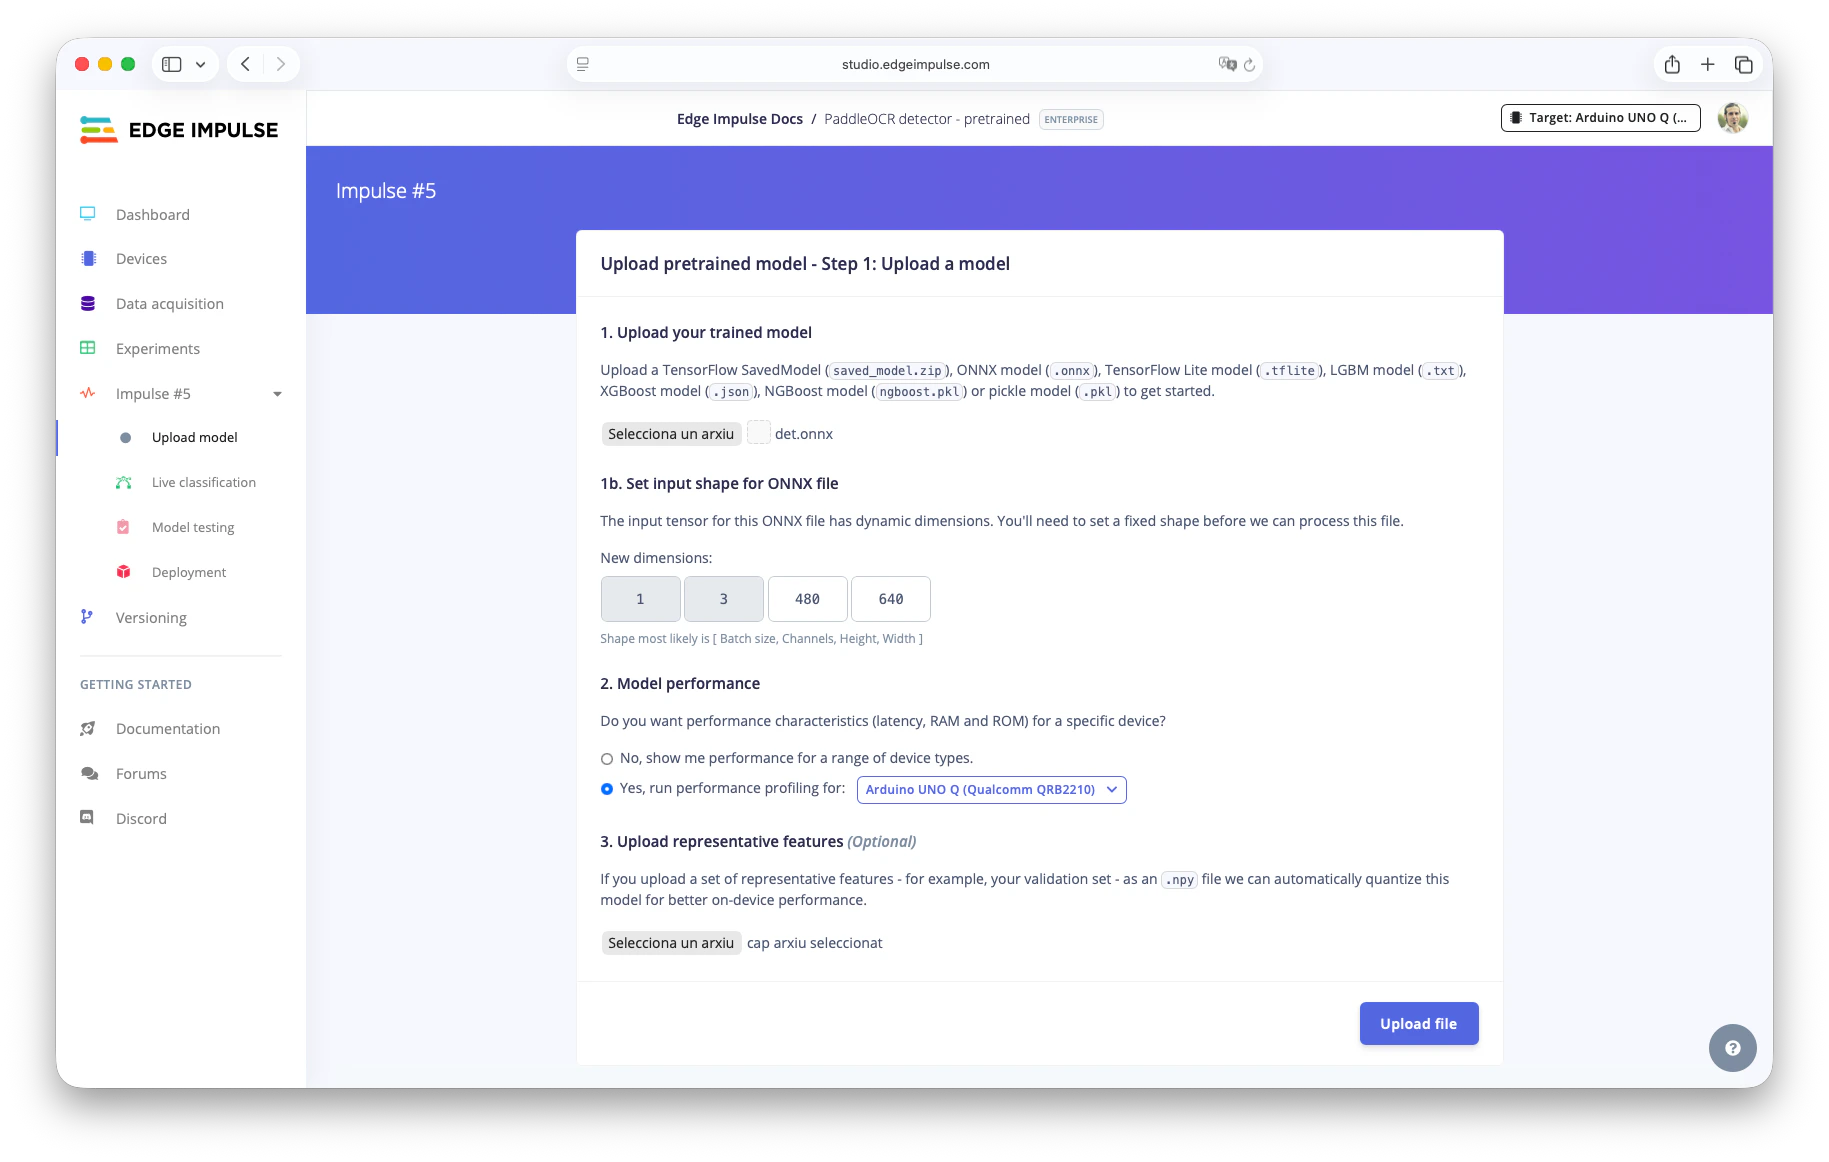Click the Model testing clipboard icon
The image size is (1829, 1162).
tap(123, 527)
